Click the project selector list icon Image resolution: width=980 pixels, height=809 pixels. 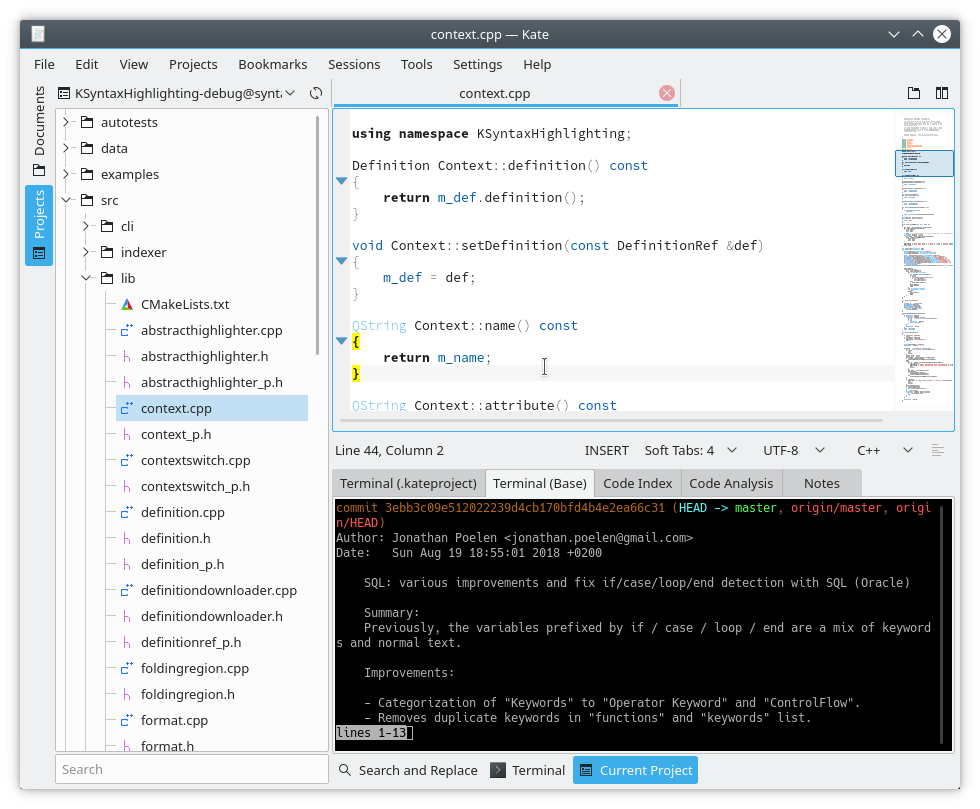pyautogui.click(x=64, y=93)
